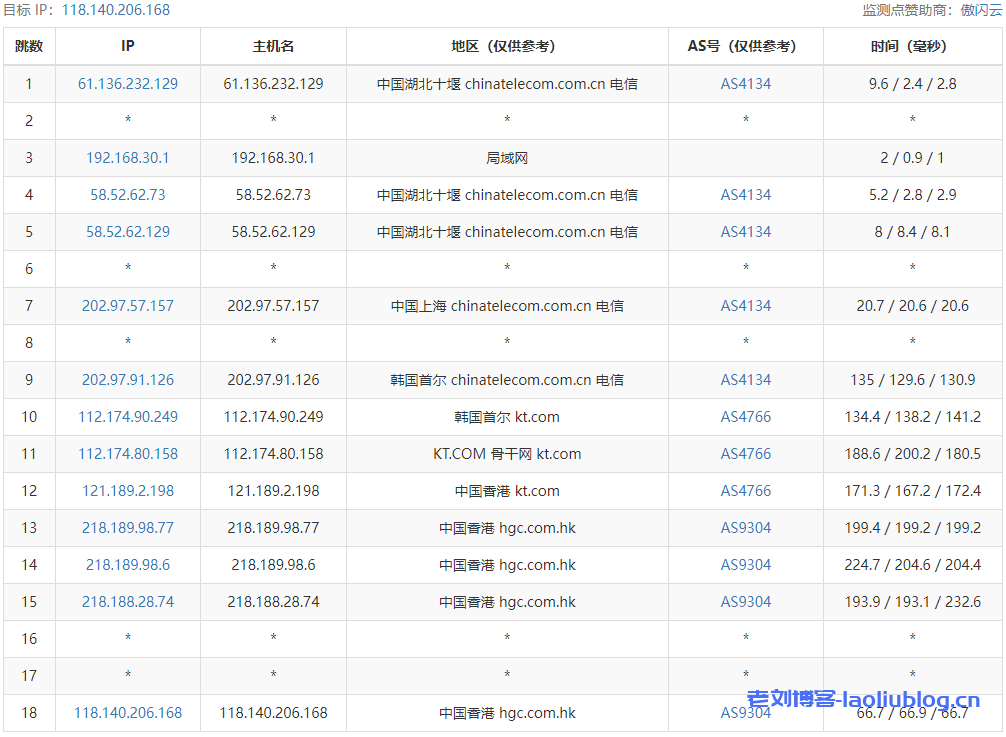
Task: Select the KT backbone IP link 112.174.80.158
Action: coord(127,453)
